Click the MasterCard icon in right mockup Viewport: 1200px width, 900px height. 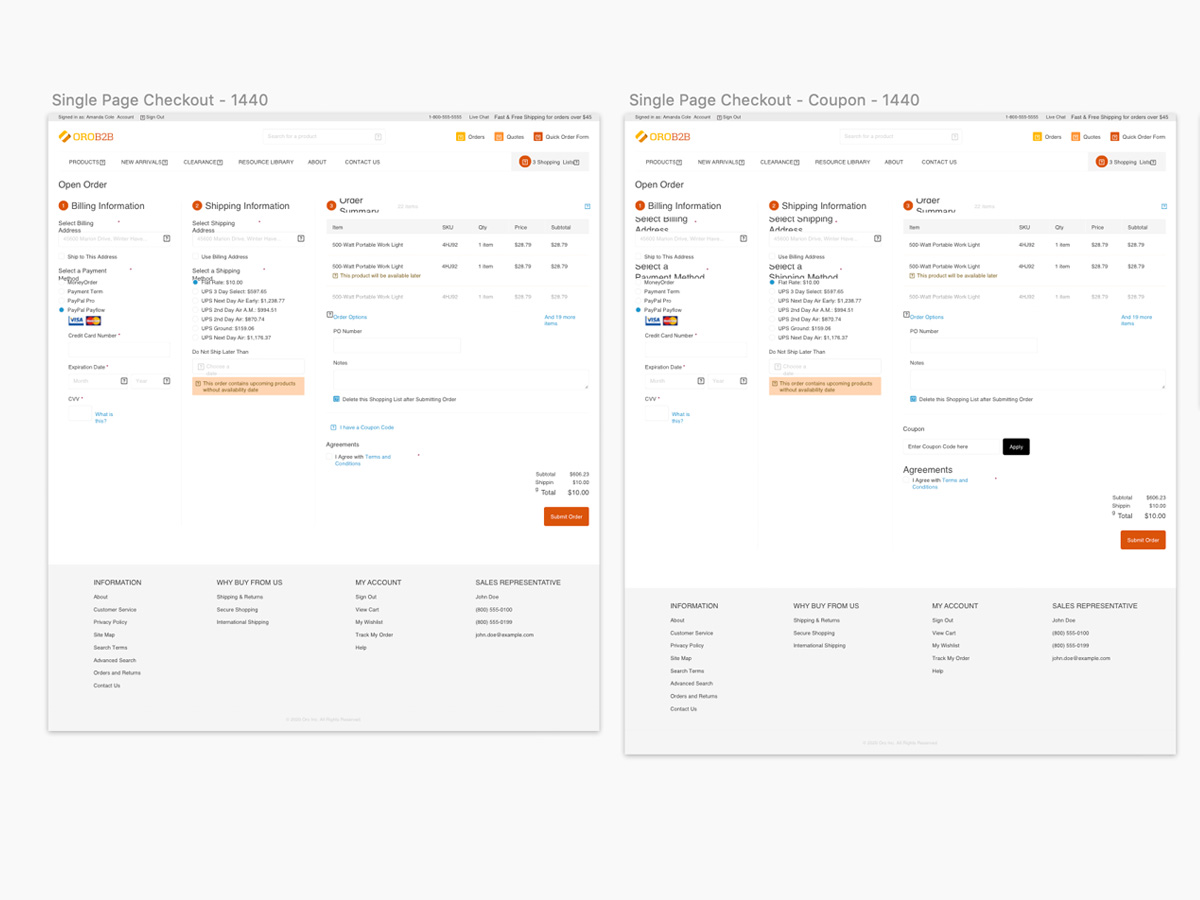pos(670,321)
